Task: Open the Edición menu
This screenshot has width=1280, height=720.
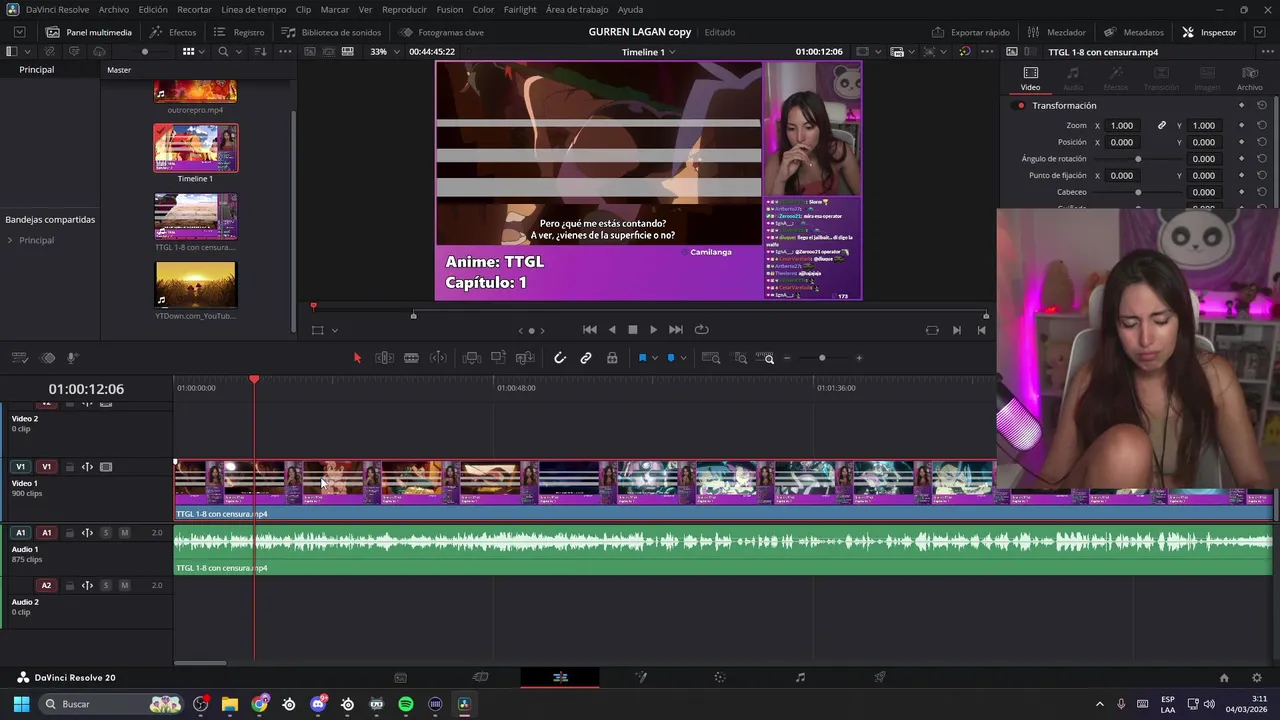Action: pos(153,9)
